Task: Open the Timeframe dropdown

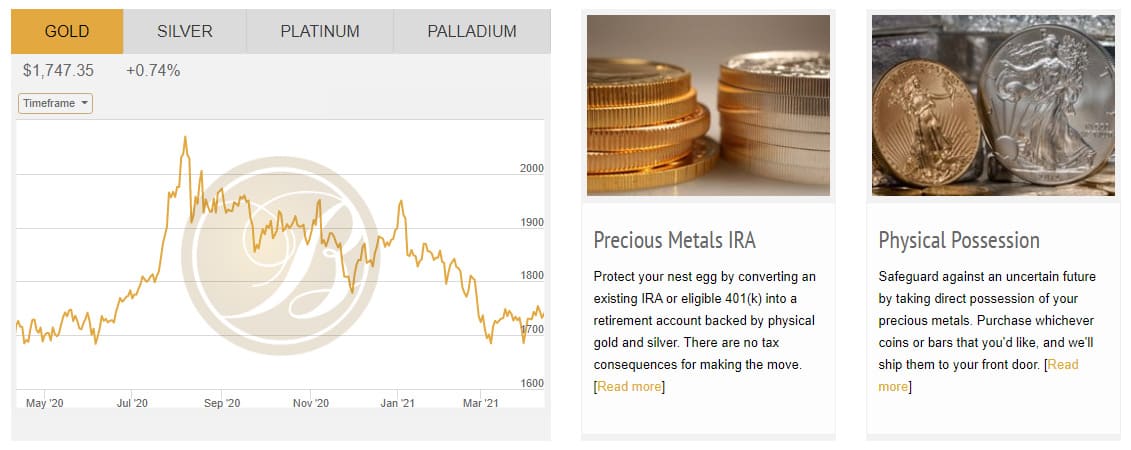Action: click(56, 103)
